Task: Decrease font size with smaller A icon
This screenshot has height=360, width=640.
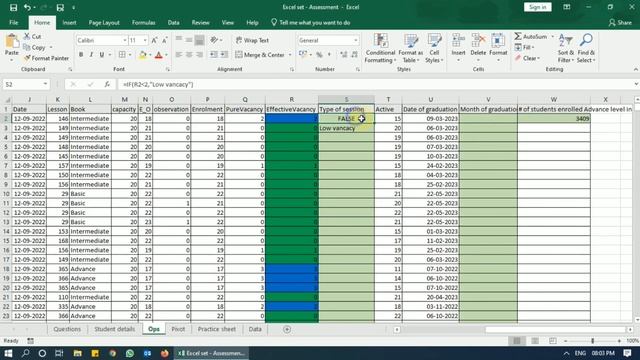Action: coord(164,40)
